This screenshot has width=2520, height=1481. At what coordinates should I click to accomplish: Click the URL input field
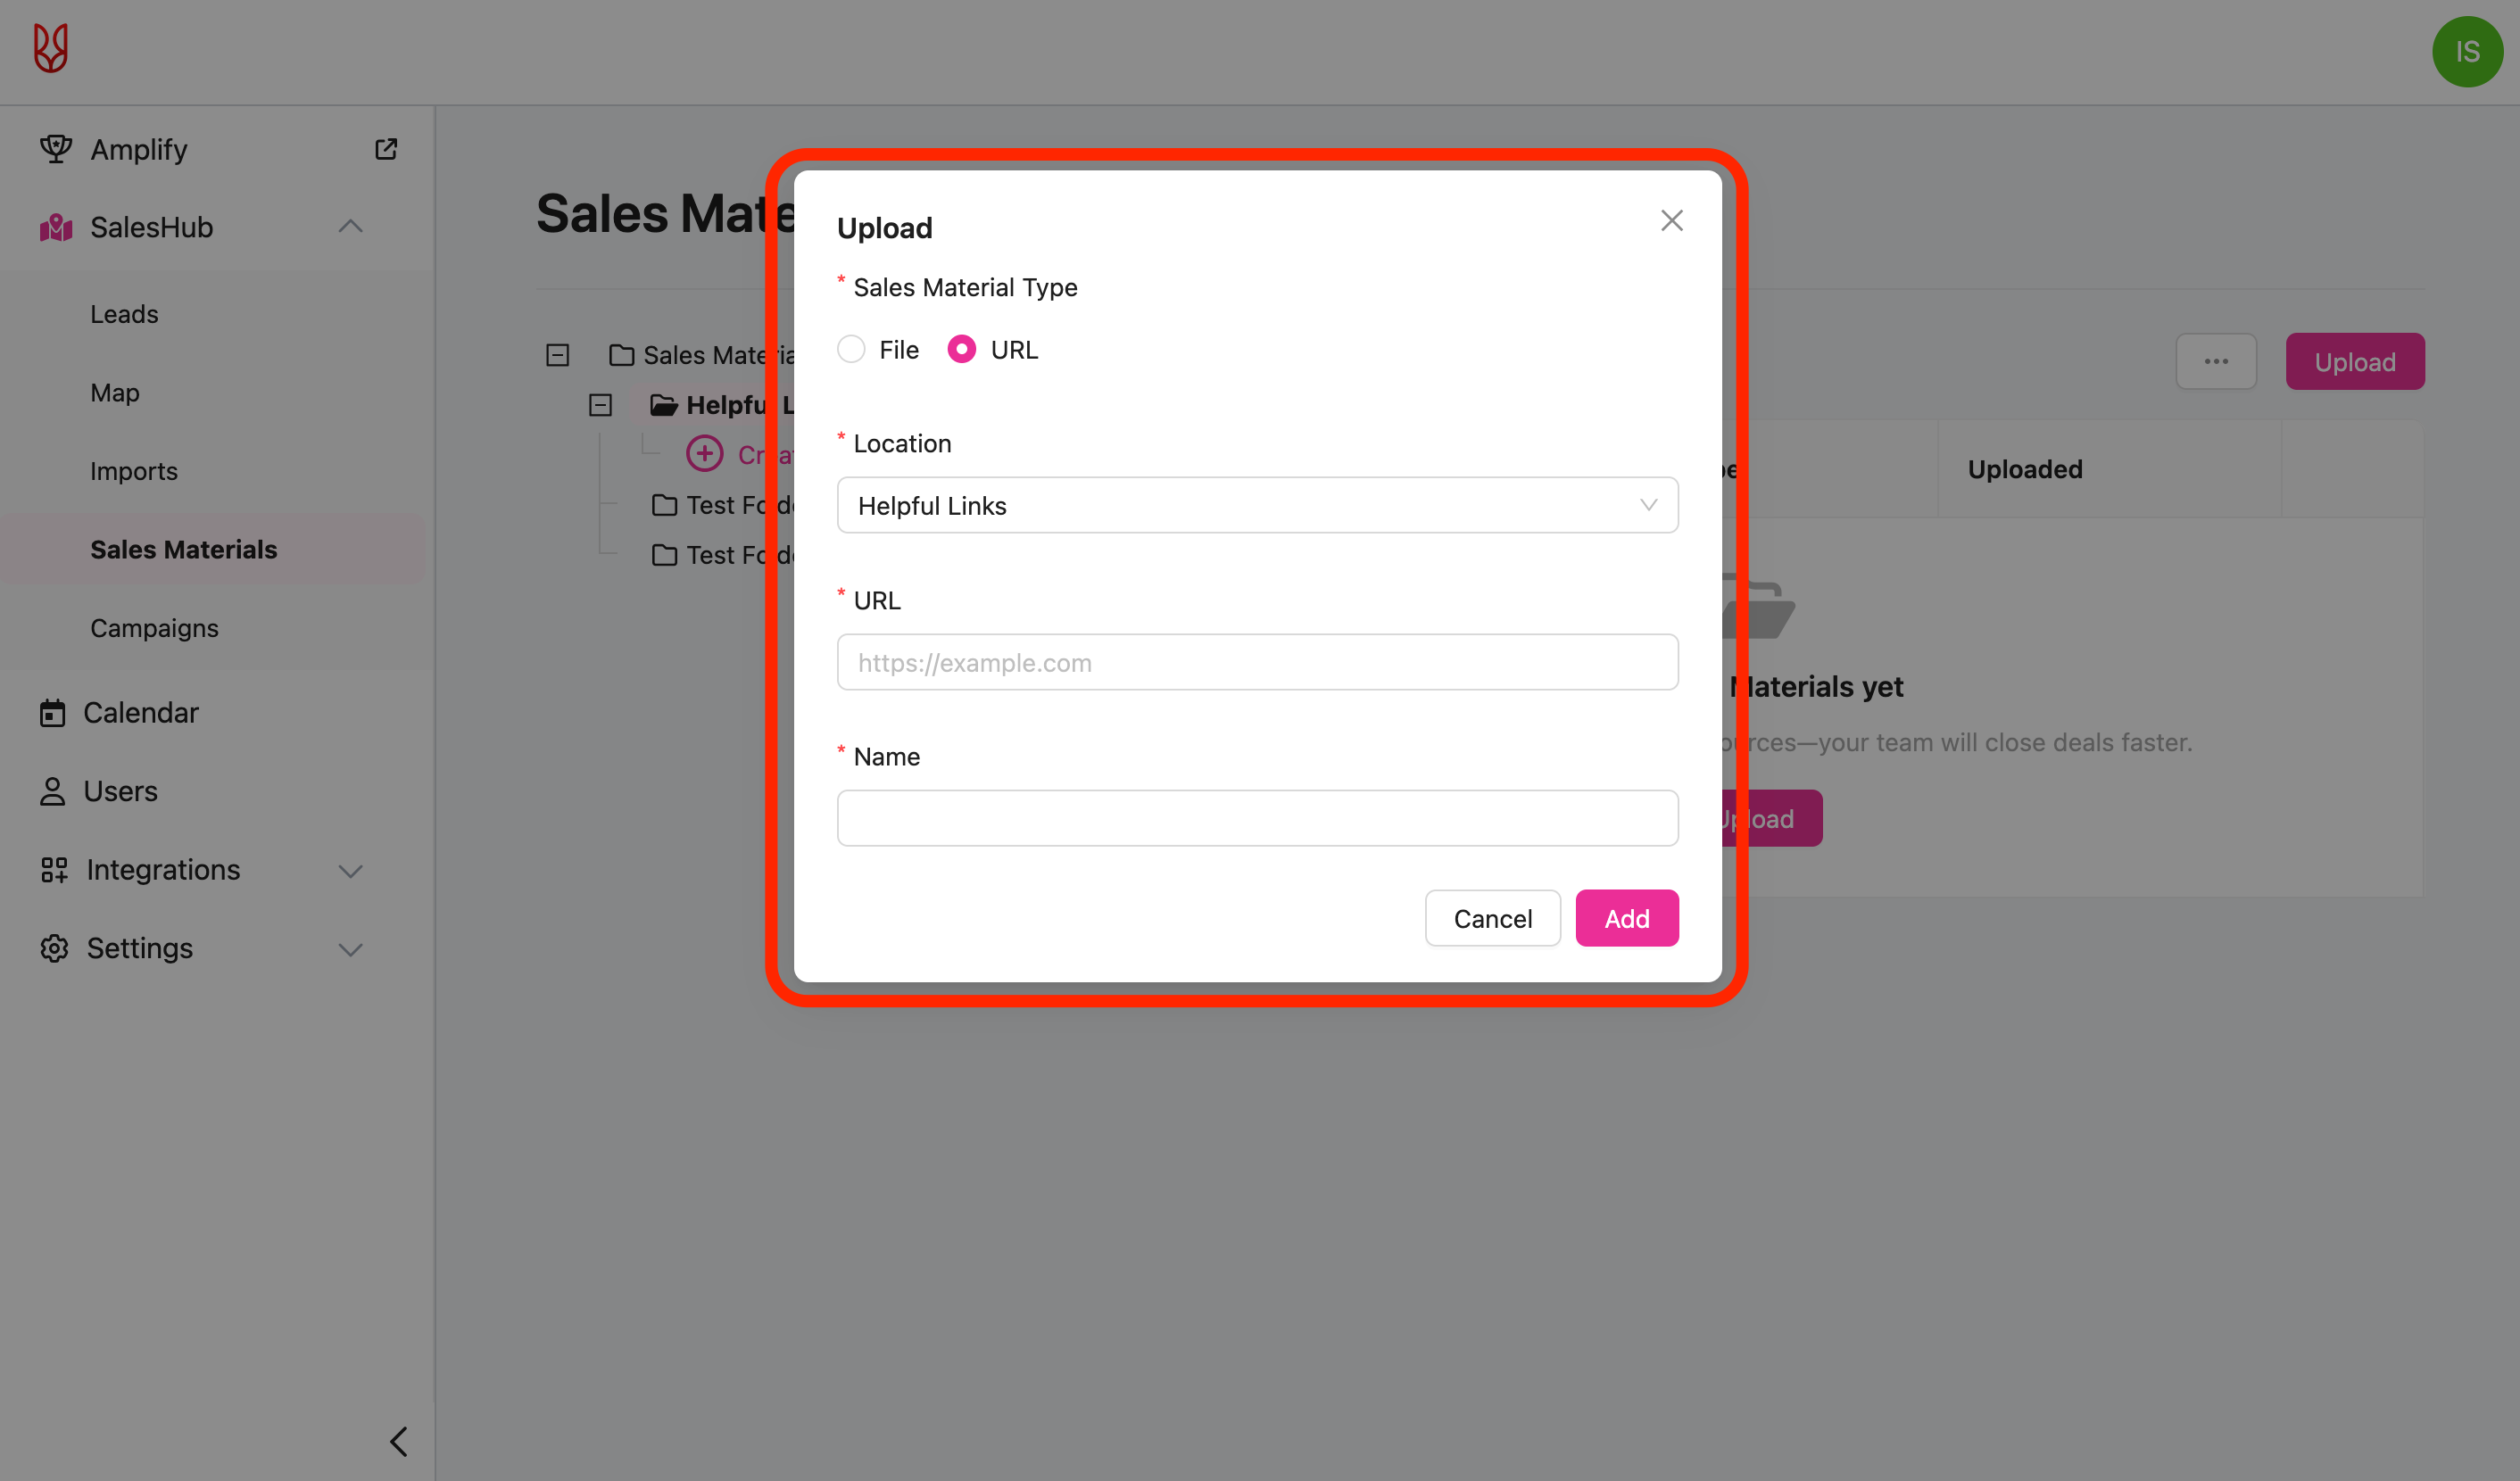click(1257, 662)
